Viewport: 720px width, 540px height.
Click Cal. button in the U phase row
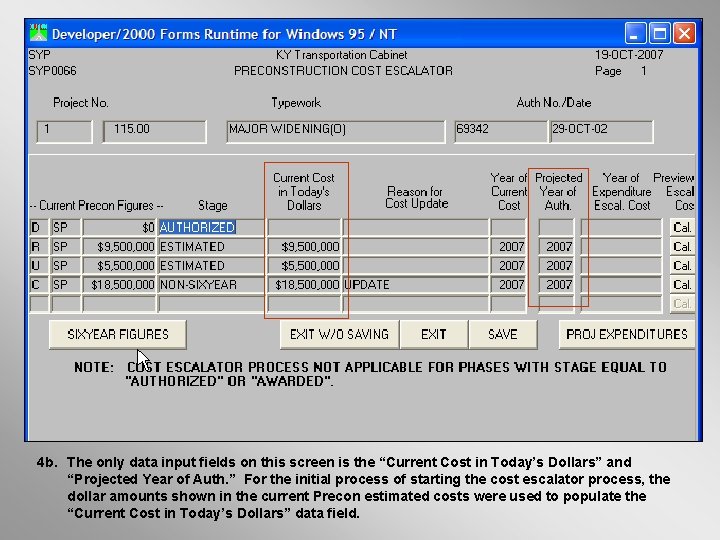[x=682, y=265]
